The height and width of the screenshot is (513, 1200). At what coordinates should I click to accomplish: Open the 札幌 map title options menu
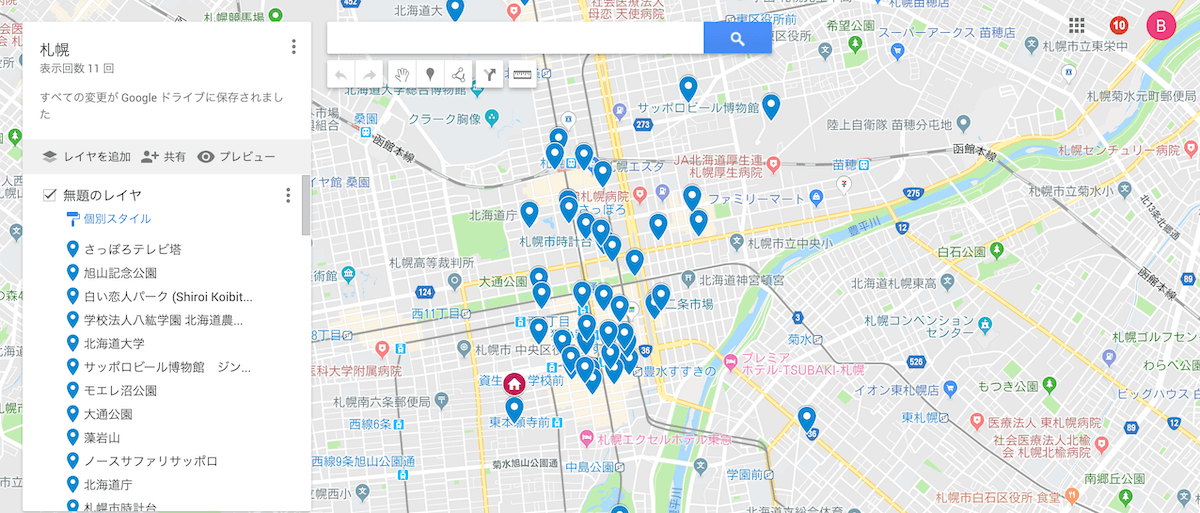coord(293,47)
